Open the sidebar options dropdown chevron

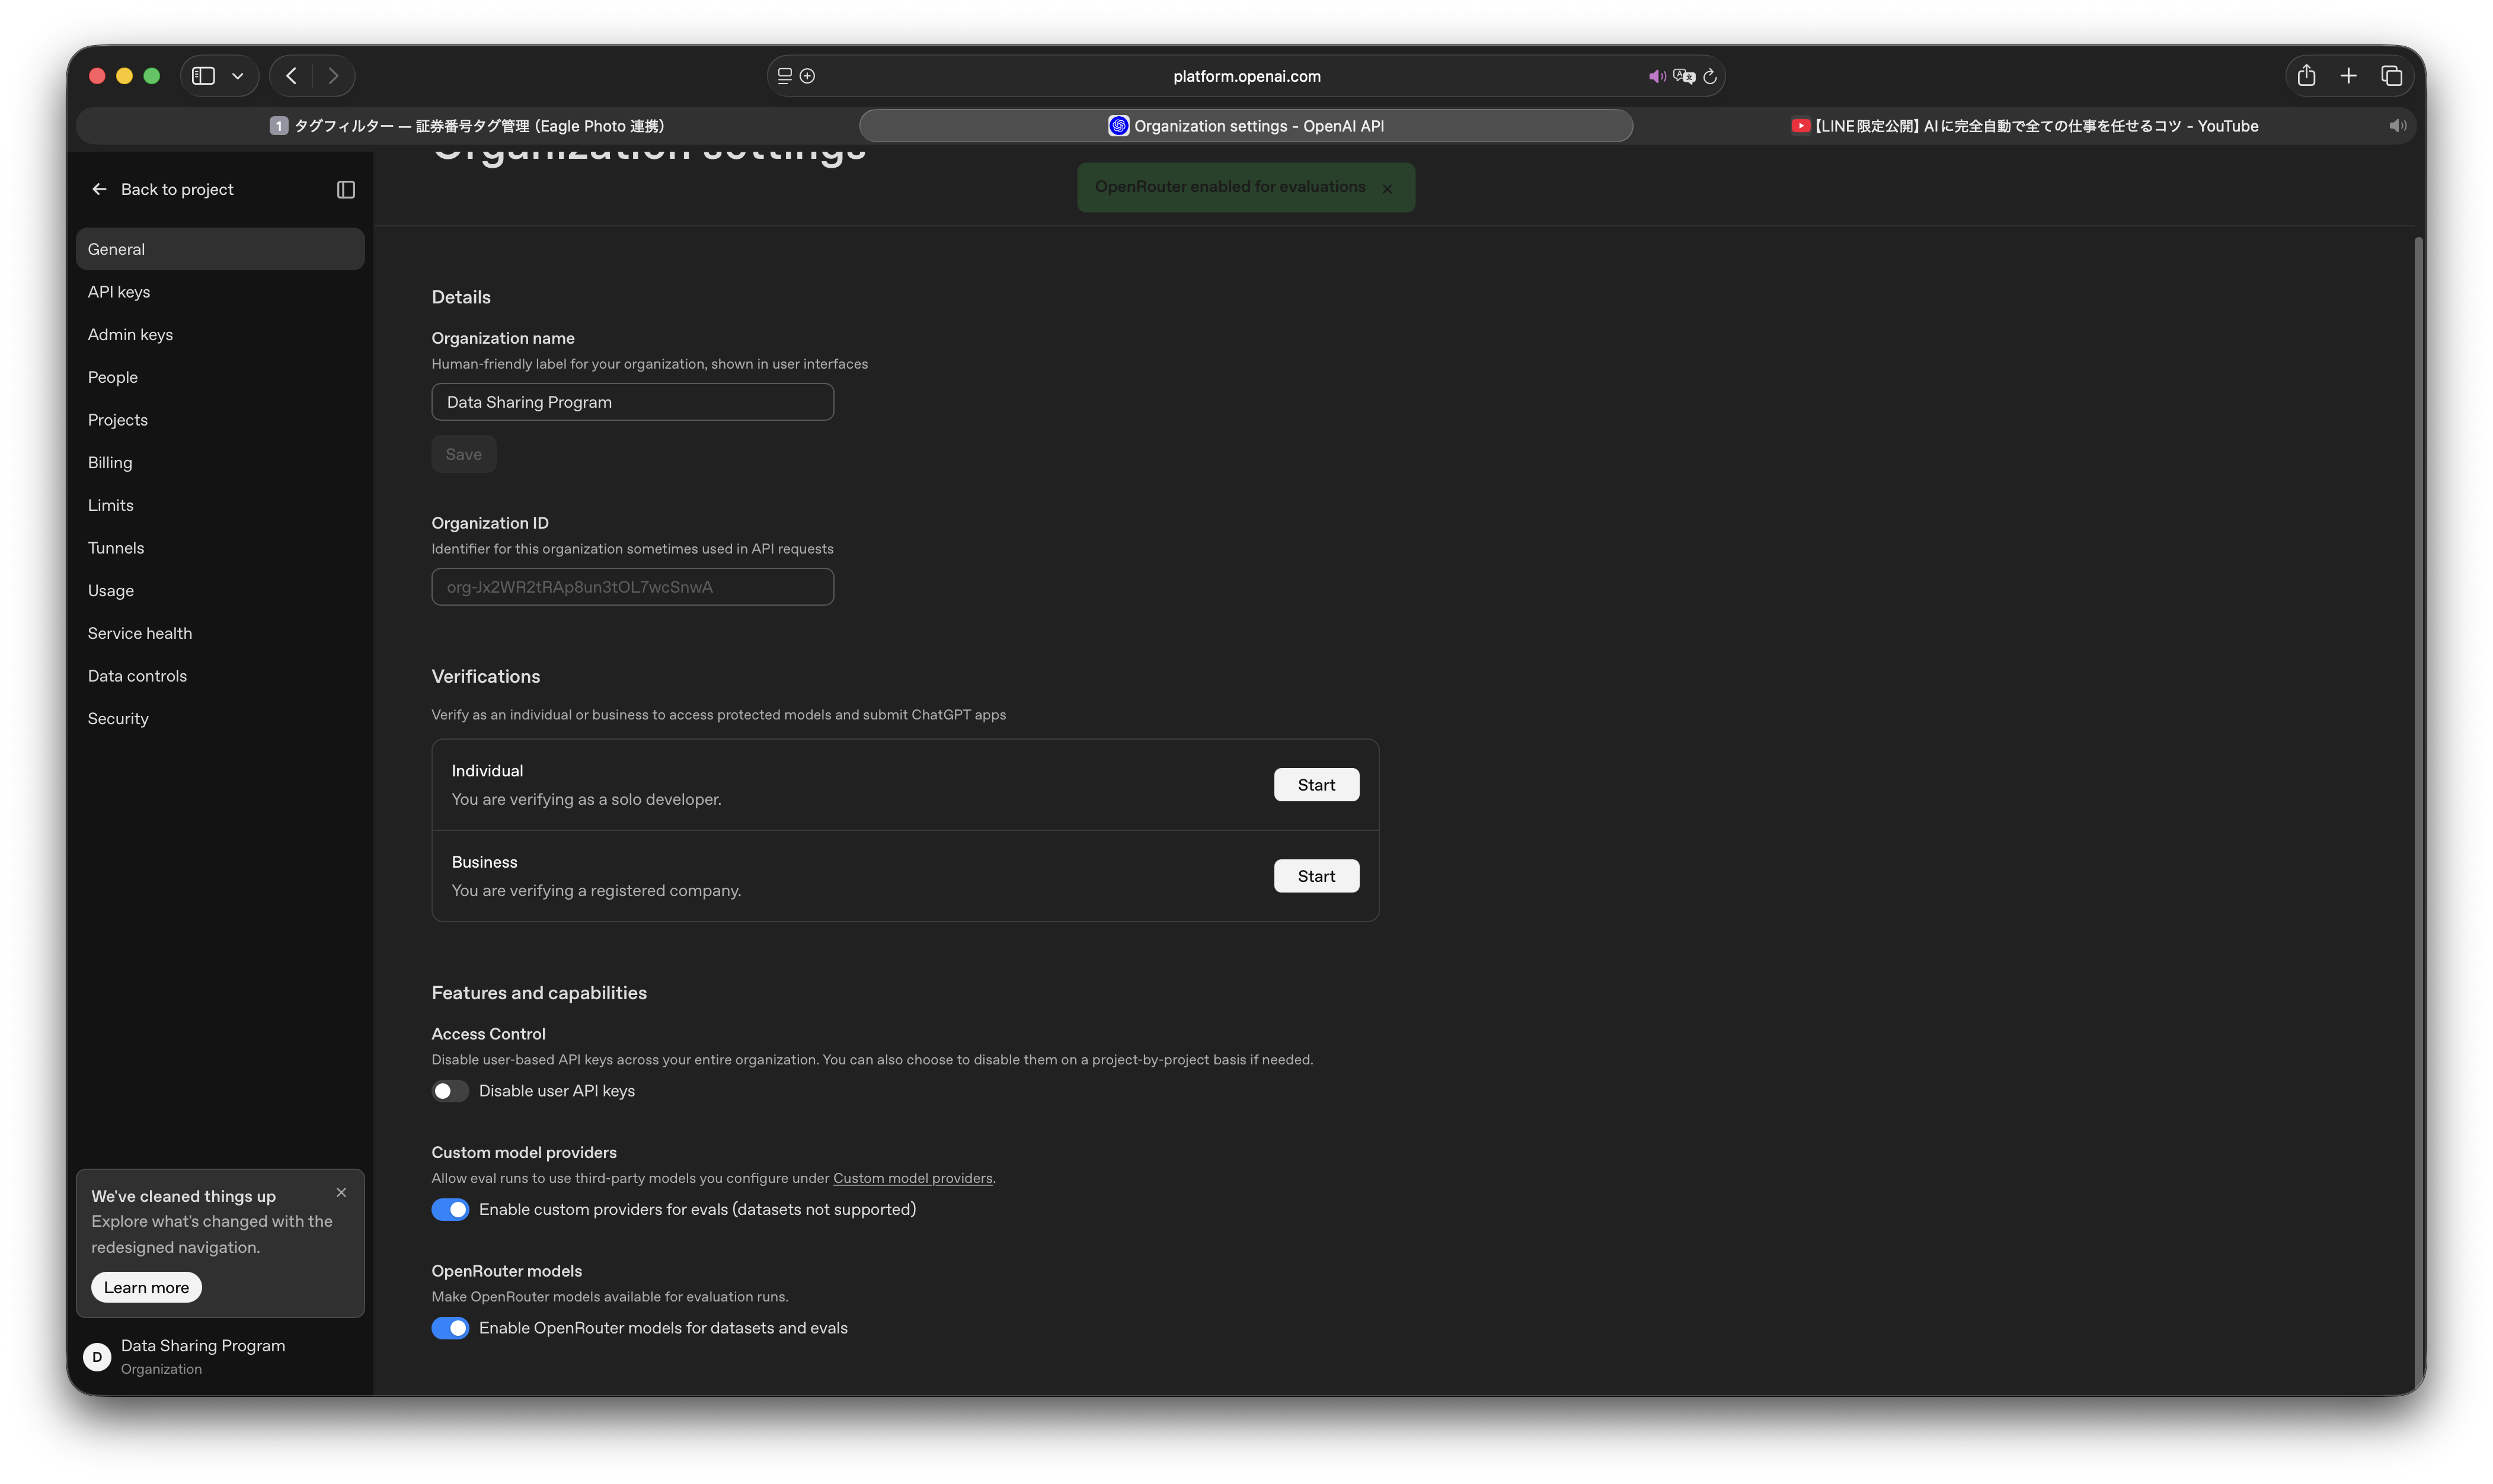pos(238,76)
